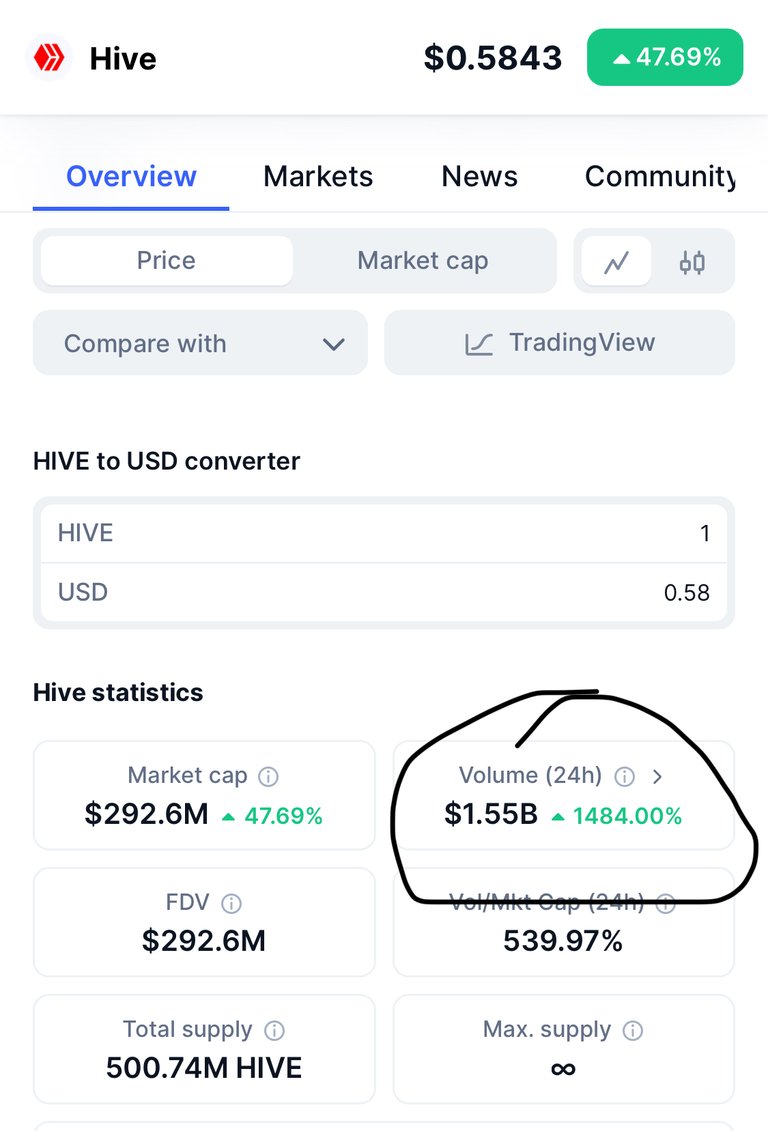Click the red Hive logo icon

tap(49, 57)
